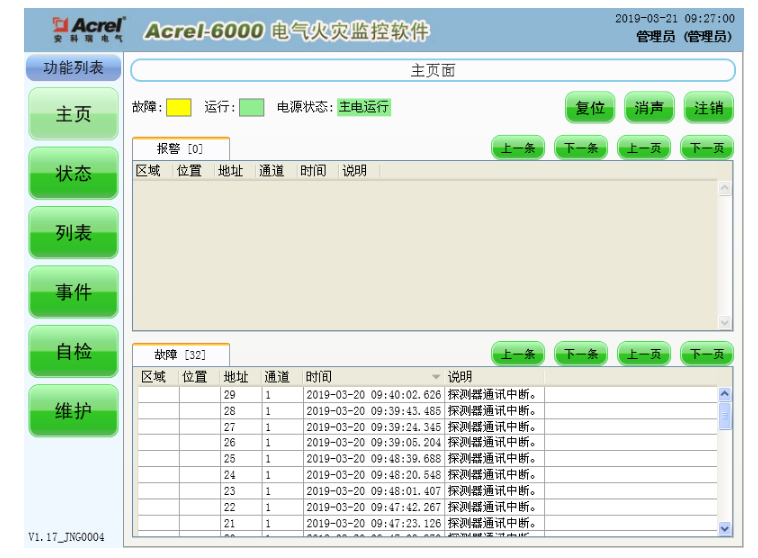This screenshot has width=758, height=558.
Task: Click fault table 地址 column header
Action: 241,377
